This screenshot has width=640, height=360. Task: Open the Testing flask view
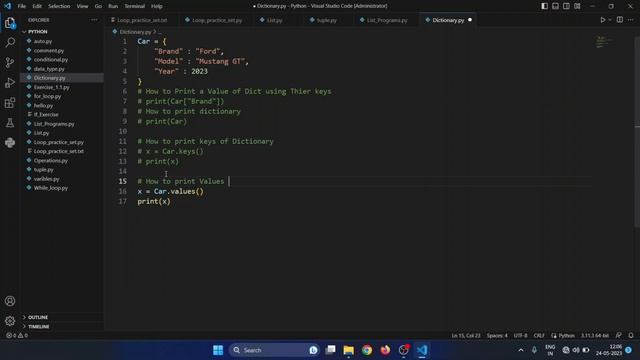click(x=10, y=122)
